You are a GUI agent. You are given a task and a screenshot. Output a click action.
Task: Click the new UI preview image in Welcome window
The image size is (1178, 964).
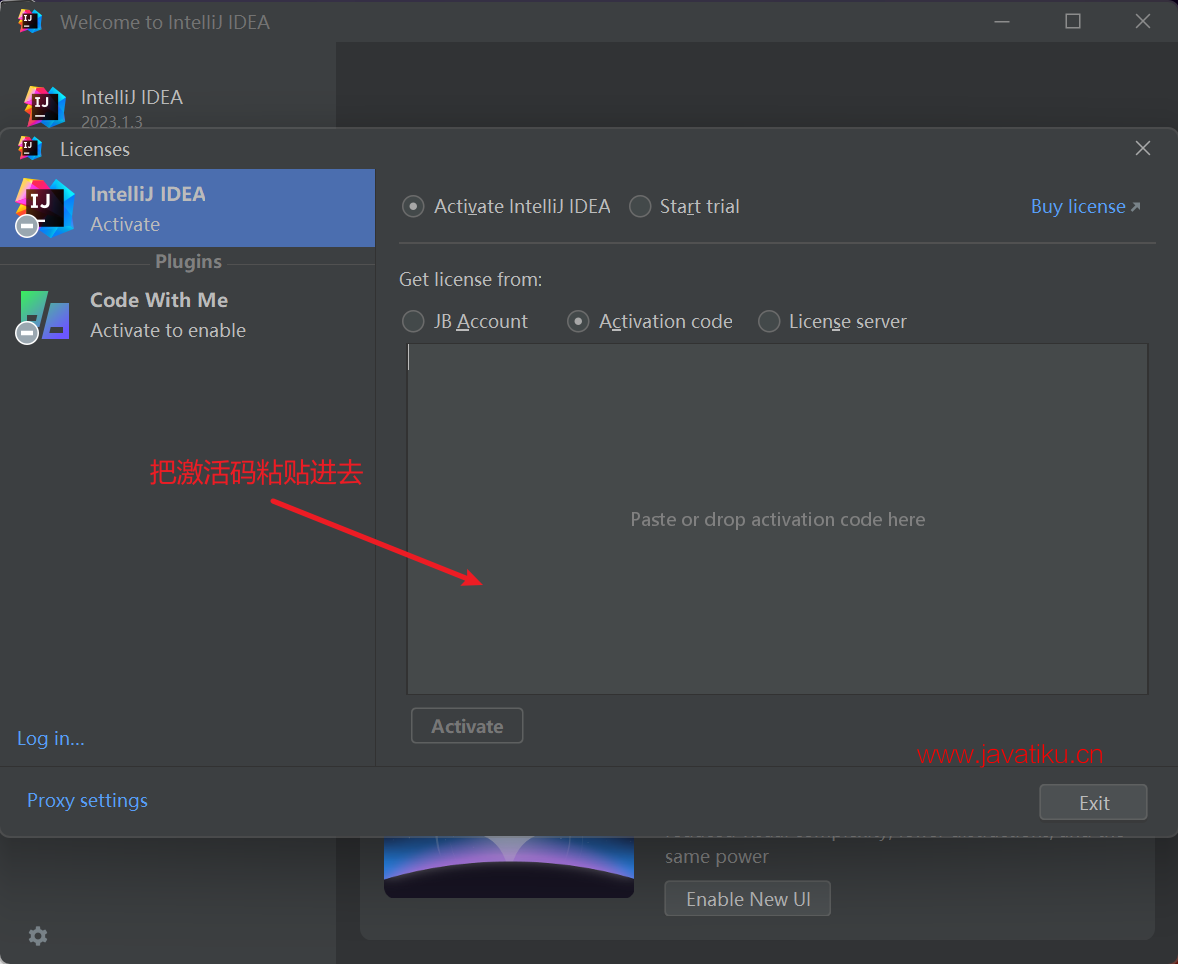(x=509, y=866)
